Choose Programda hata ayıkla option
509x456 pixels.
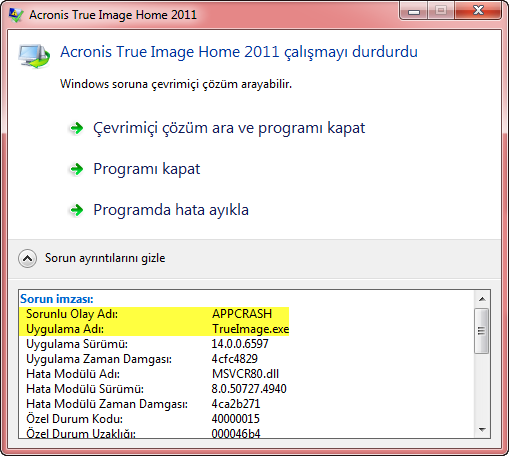[171, 210]
